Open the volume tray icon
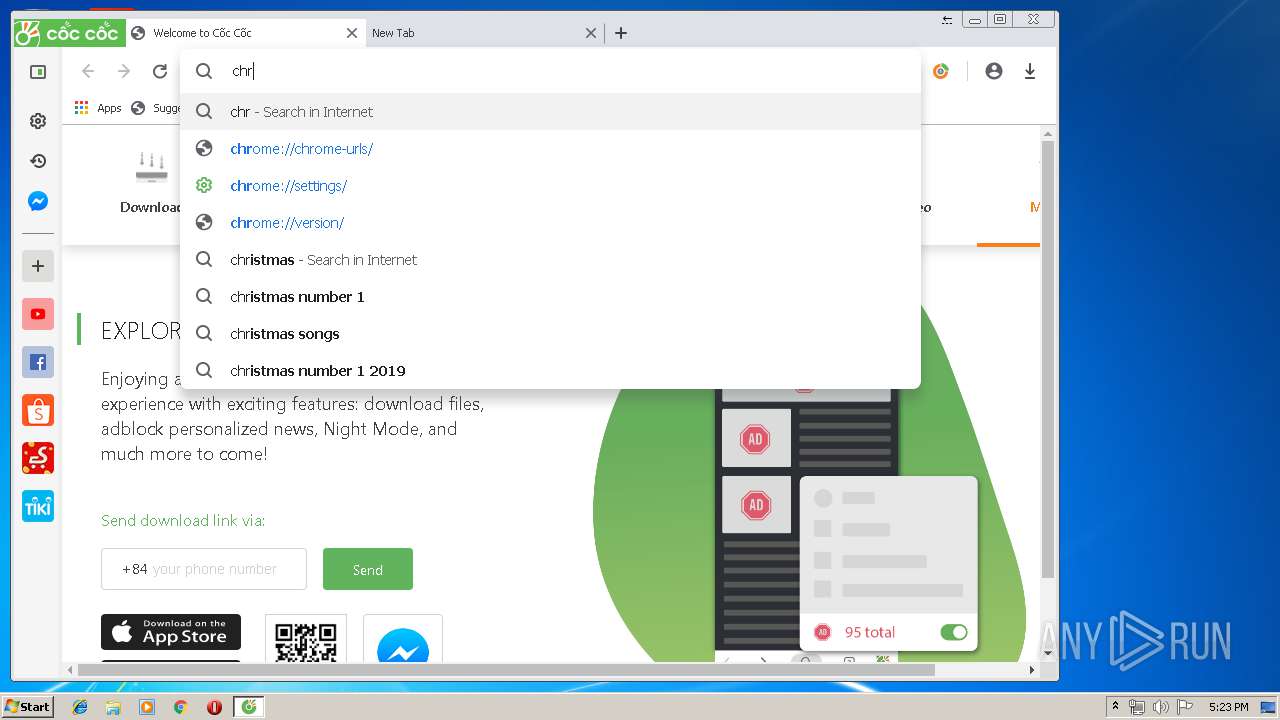The image size is (1280, 720). pos(1160,707)
